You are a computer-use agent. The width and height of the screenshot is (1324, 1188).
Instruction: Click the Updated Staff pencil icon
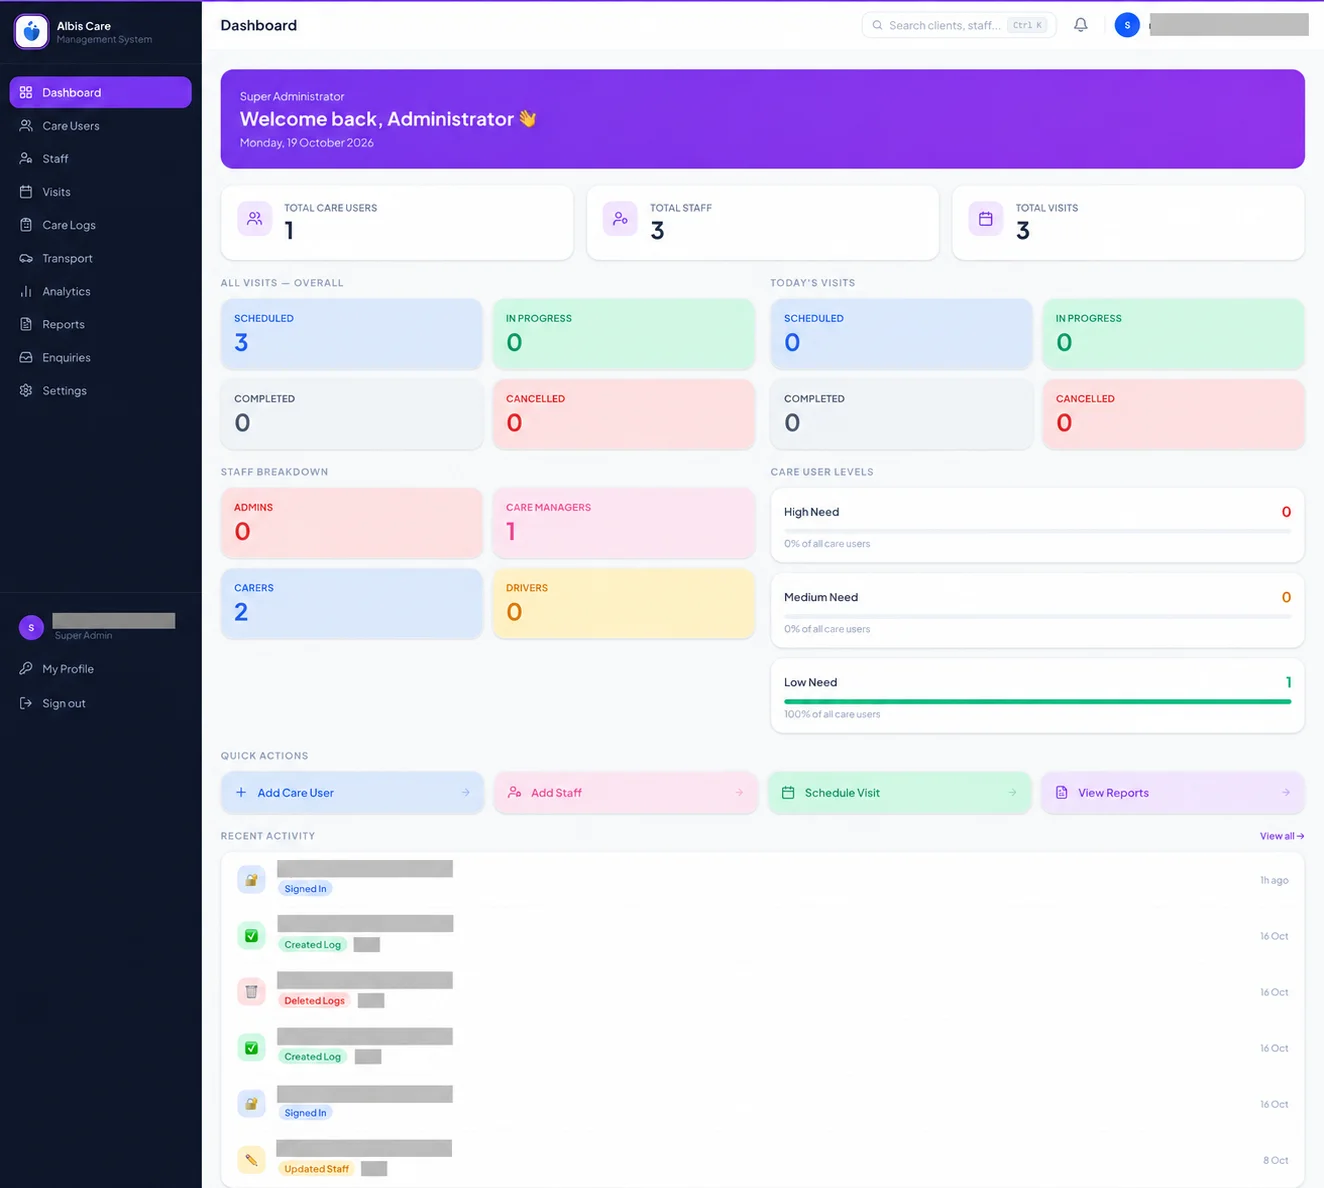[x=251, y=1160]
